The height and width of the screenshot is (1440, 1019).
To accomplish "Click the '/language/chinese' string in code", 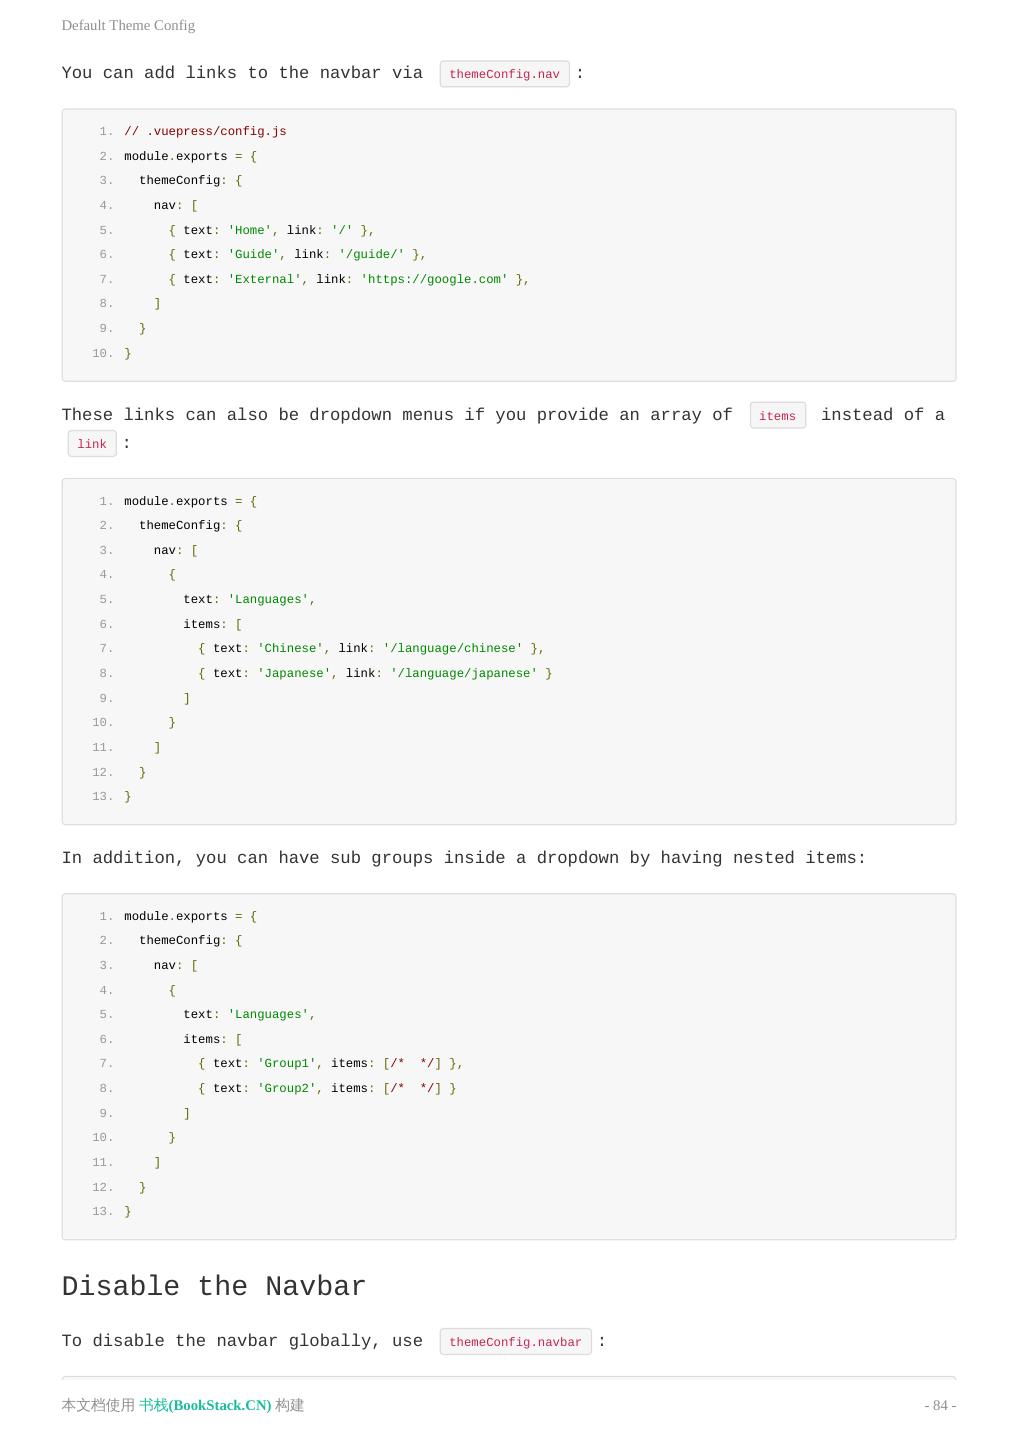I will [453, 648].
